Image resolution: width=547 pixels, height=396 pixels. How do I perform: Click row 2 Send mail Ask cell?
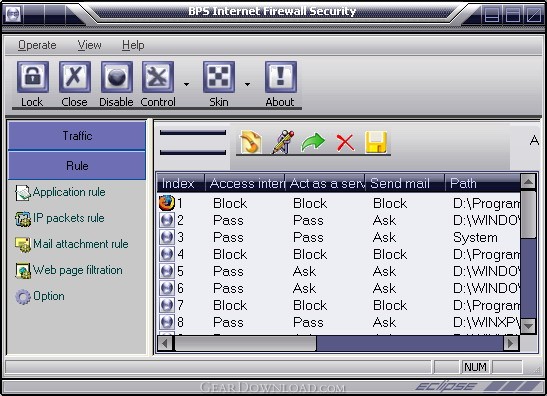click(x=384, y=220)
